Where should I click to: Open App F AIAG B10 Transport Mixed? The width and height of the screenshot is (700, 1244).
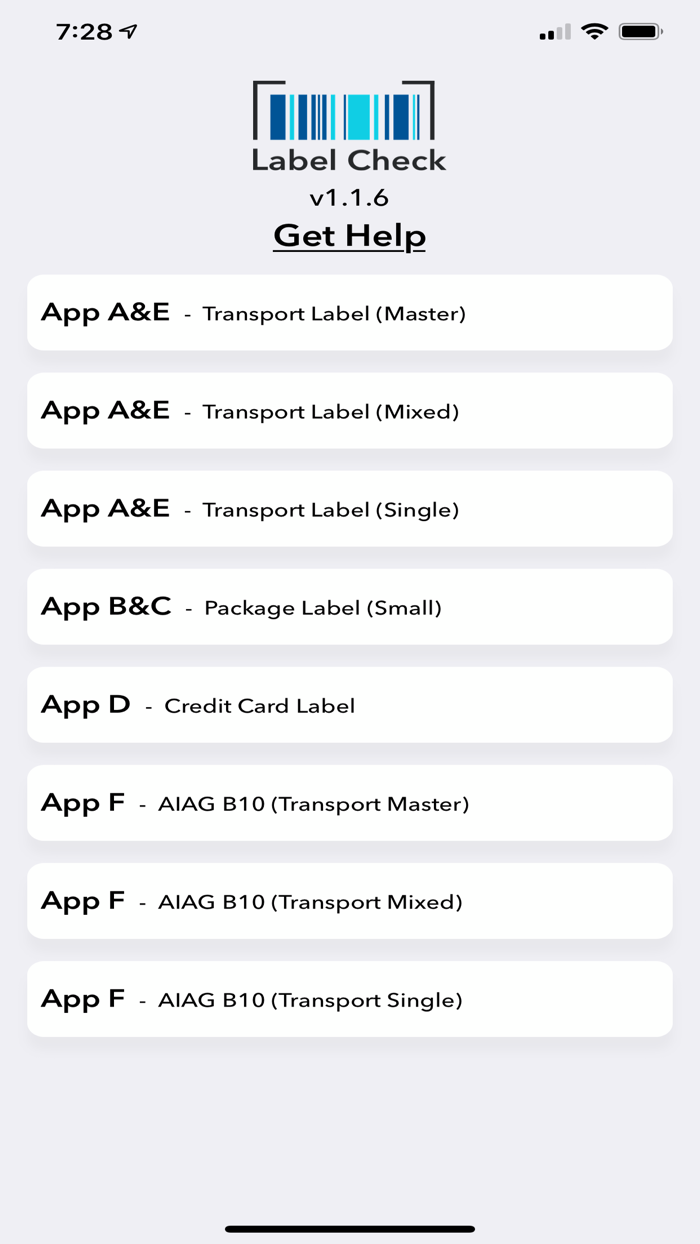pyautogui.click(x=348, y=901)
